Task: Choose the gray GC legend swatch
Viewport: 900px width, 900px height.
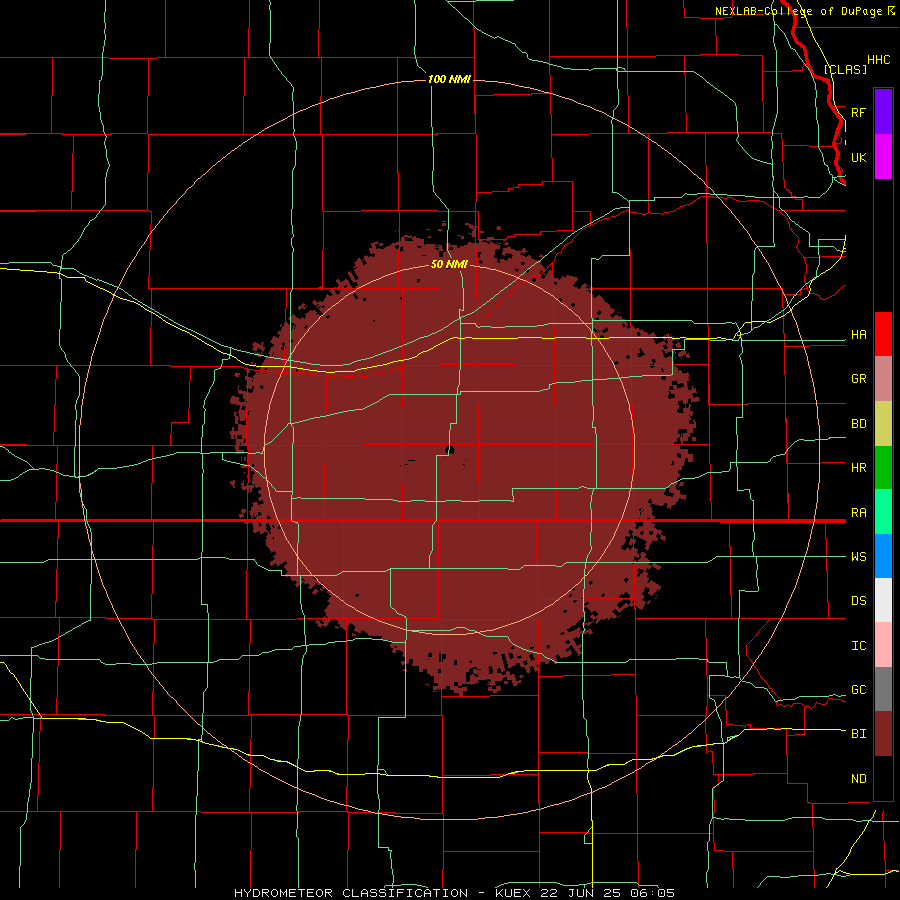Action: coord(883,689)
